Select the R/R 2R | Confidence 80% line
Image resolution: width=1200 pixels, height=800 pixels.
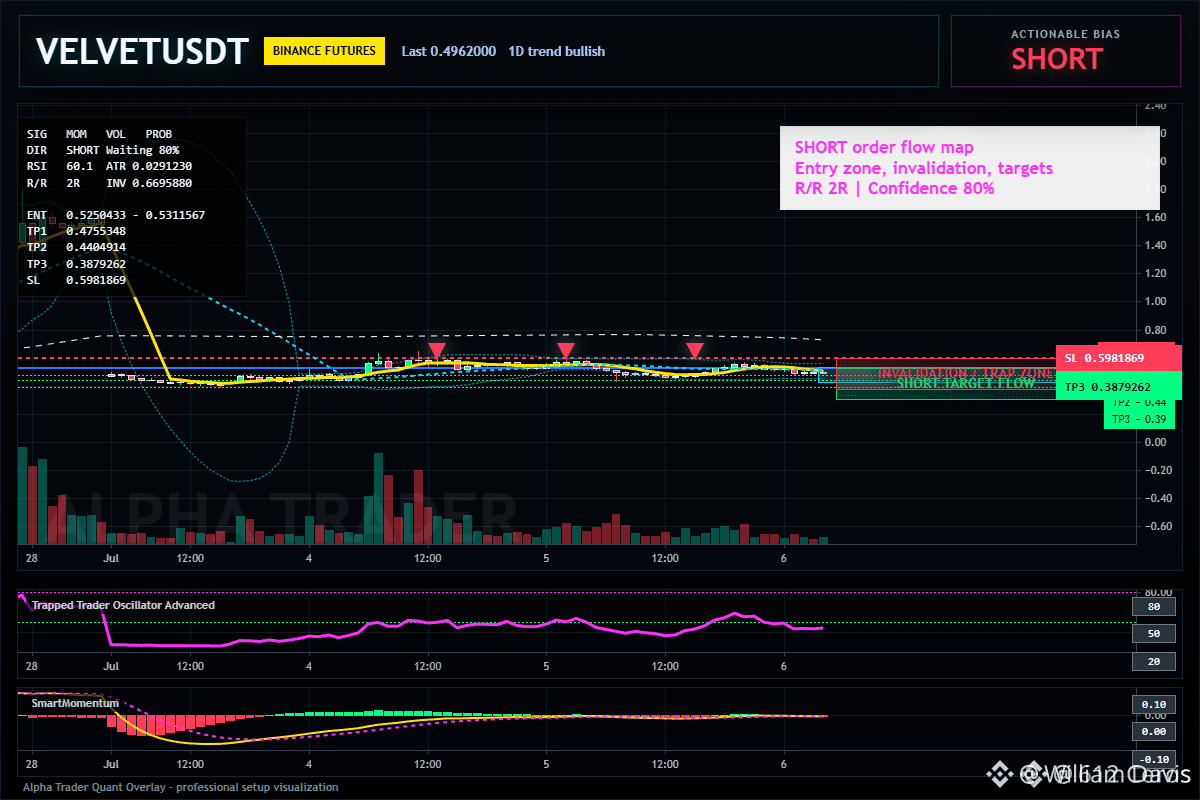(894, 188)
